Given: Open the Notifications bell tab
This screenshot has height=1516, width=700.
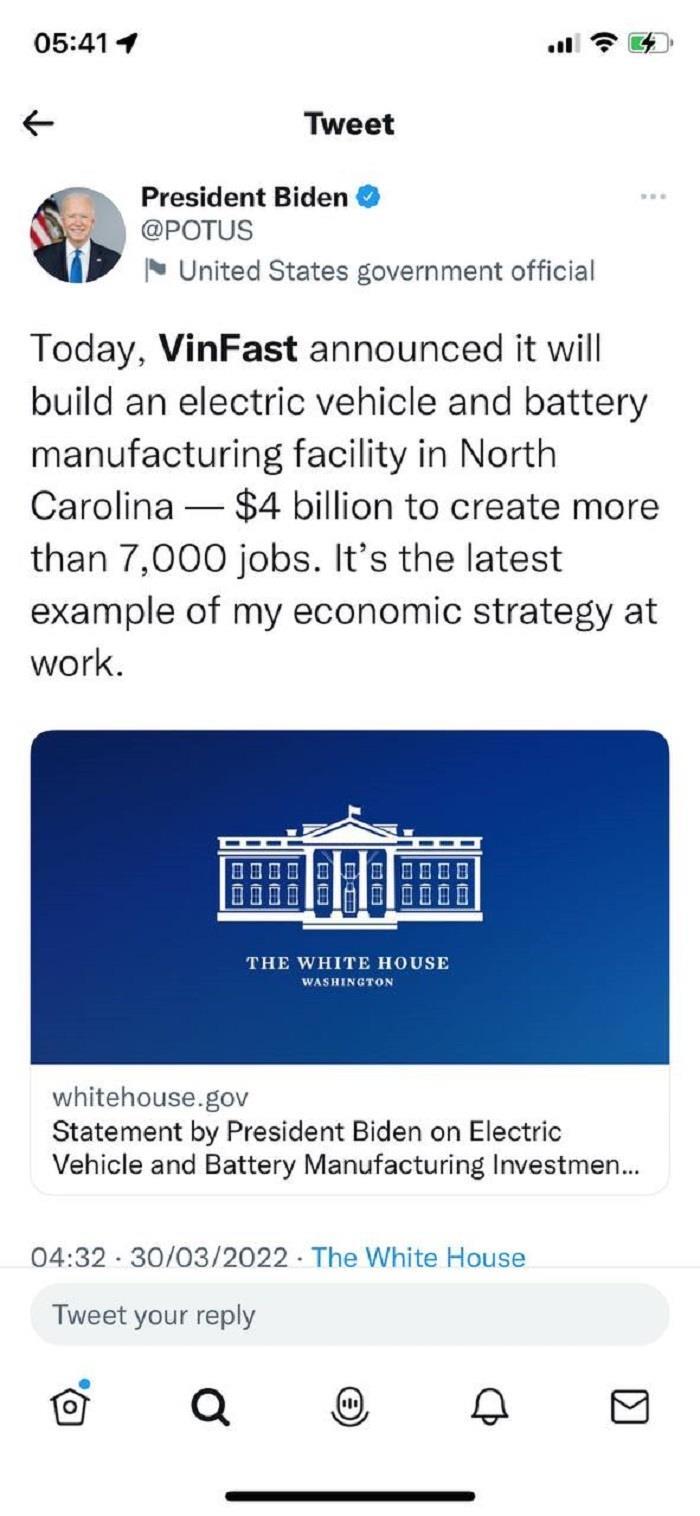Looking at the screenshot, I should 490,1407.
